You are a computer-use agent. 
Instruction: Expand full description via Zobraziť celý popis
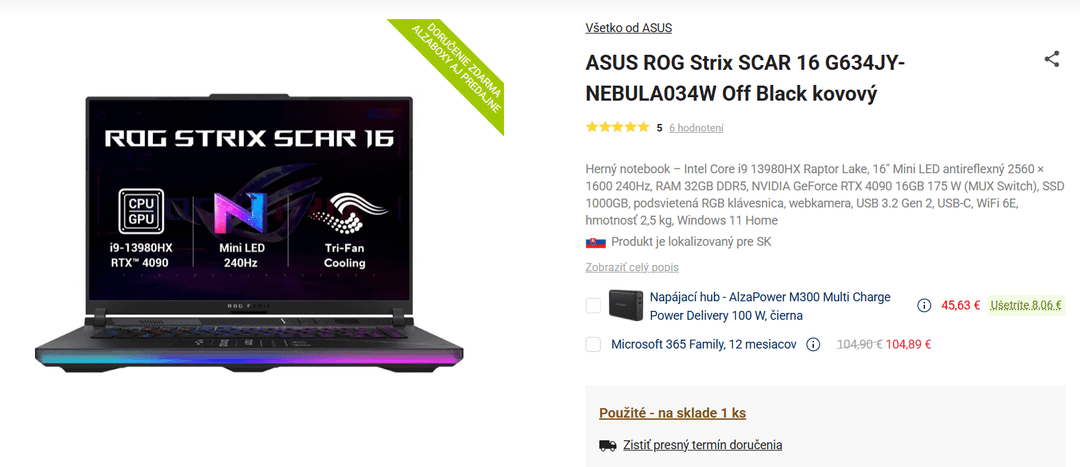pos(632,267)
